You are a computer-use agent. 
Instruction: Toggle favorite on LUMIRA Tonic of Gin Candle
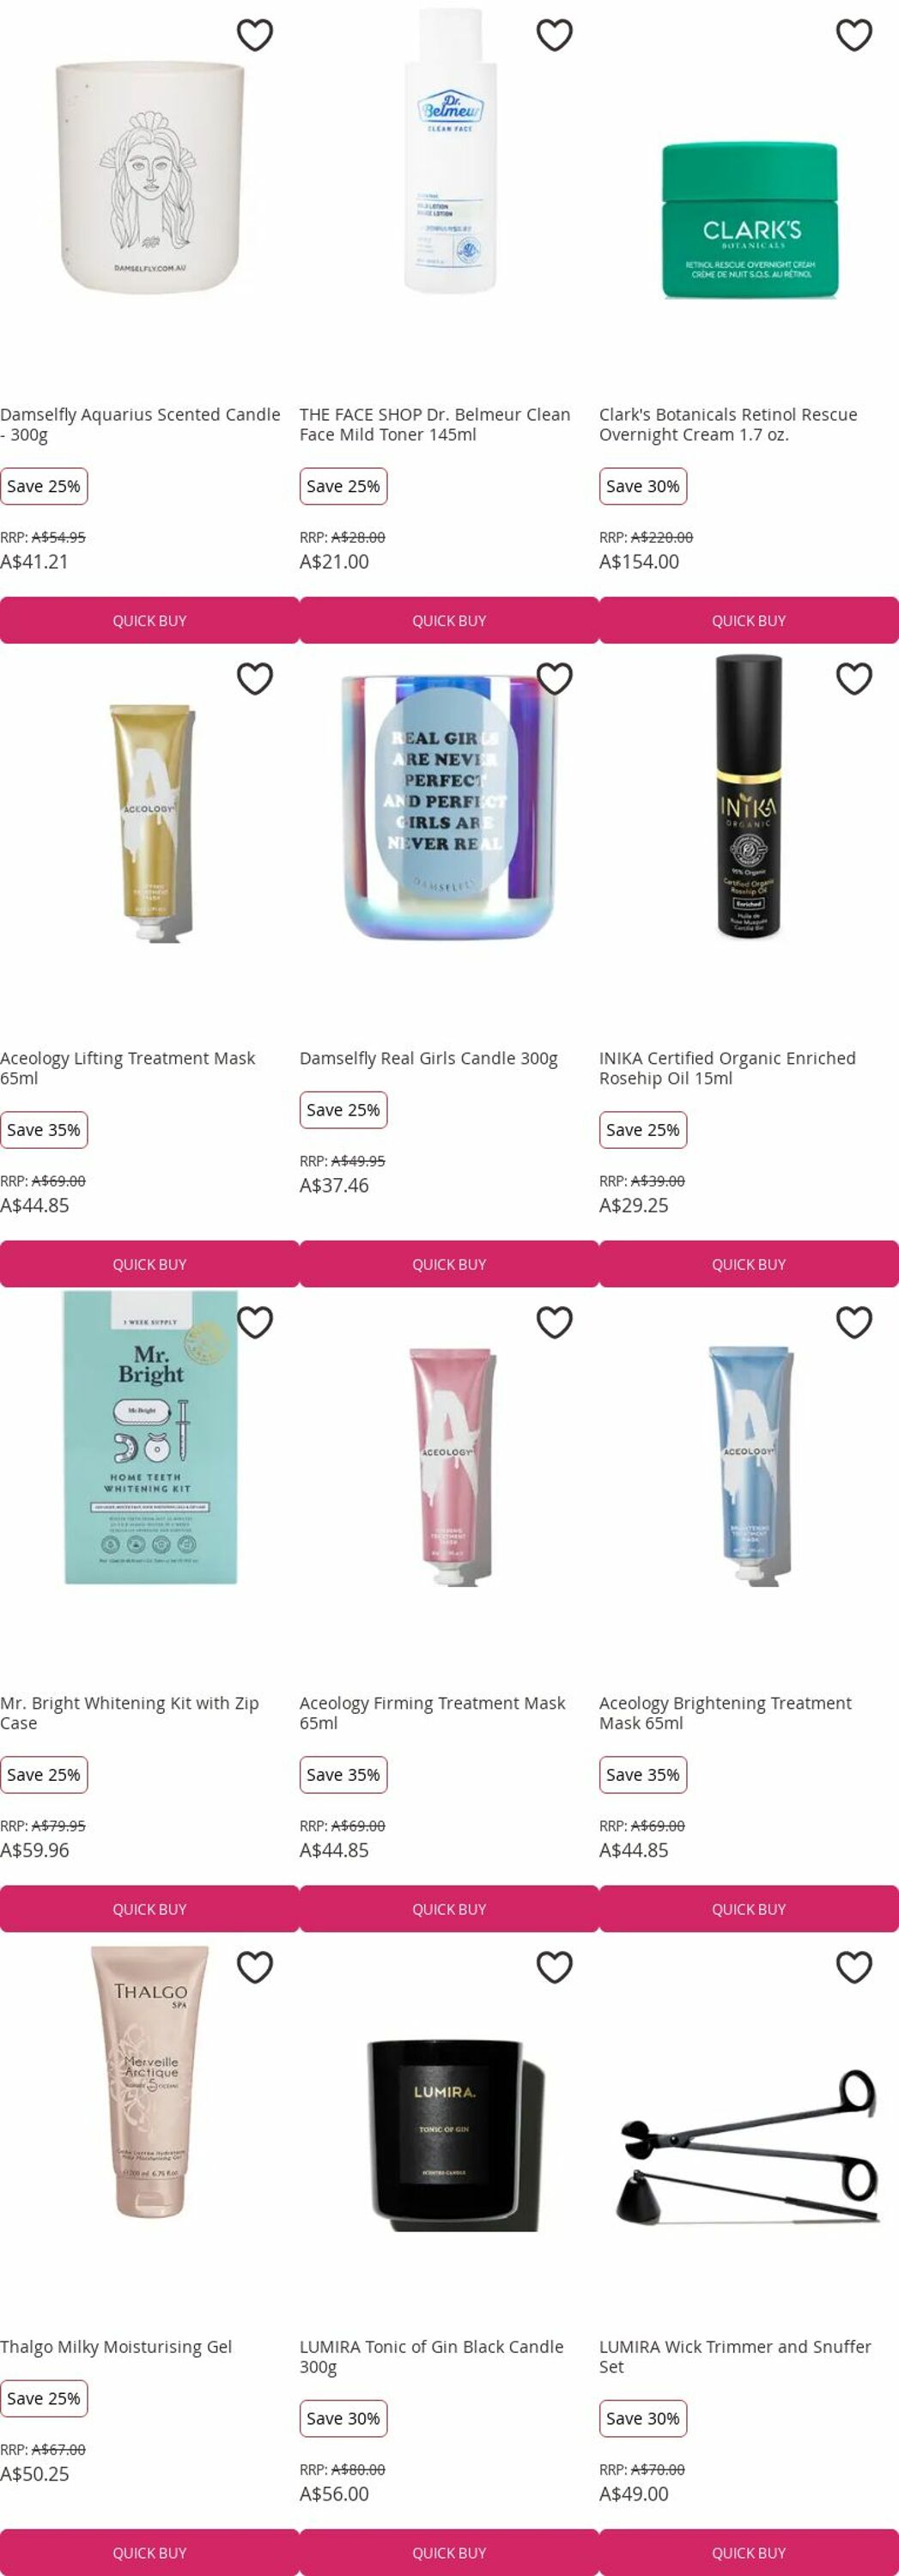pyautogui.click(x=555, y=1967)
